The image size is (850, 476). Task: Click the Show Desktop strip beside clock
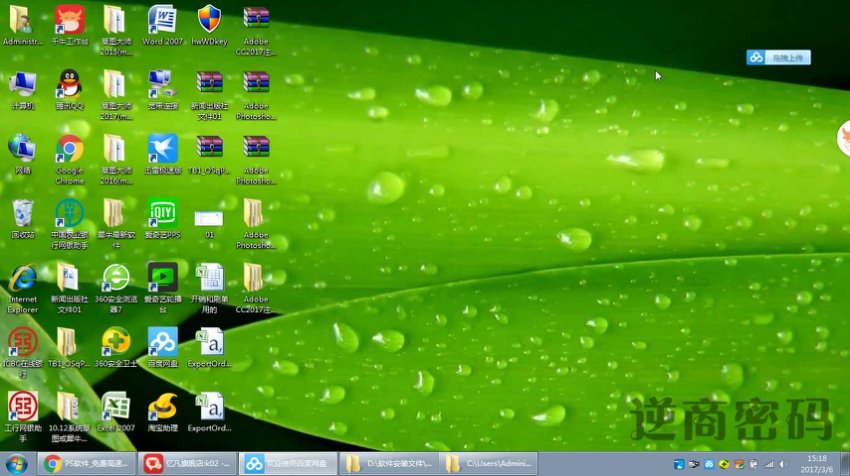coord(845,464)
